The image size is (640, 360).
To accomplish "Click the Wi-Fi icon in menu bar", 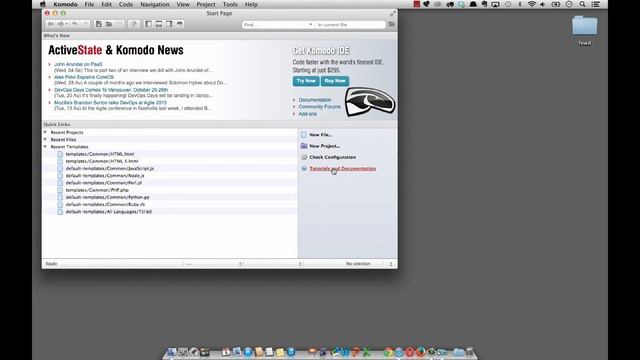I will [x=531, y=4].
